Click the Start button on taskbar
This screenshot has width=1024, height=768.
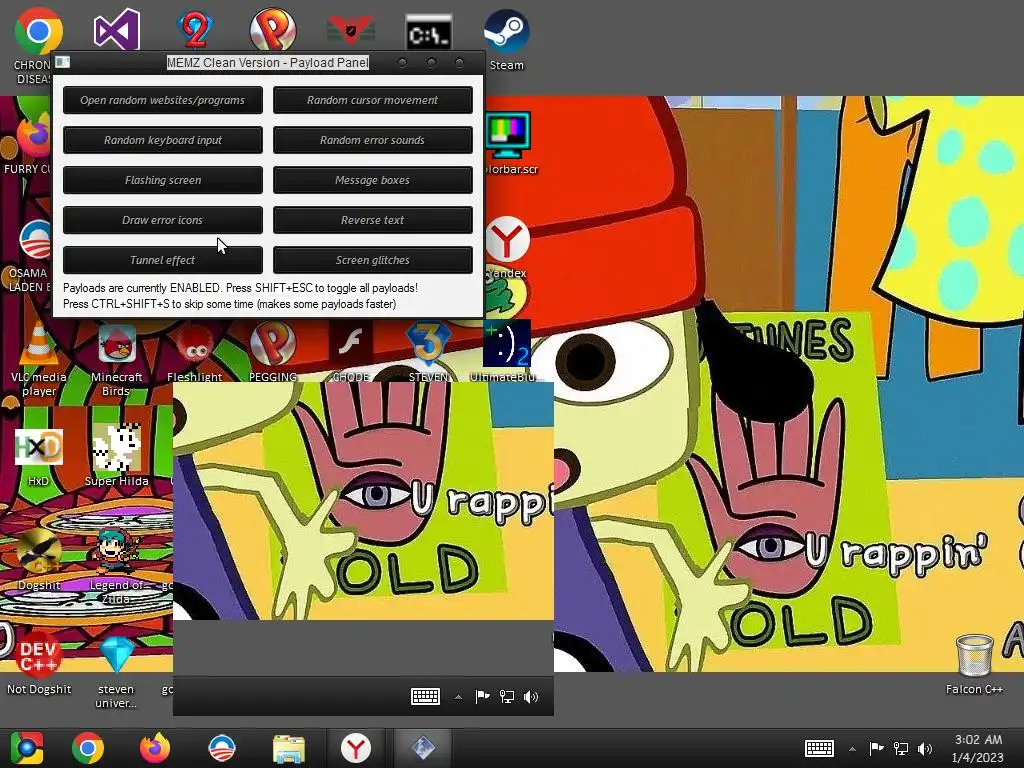[x=26, y=748]
